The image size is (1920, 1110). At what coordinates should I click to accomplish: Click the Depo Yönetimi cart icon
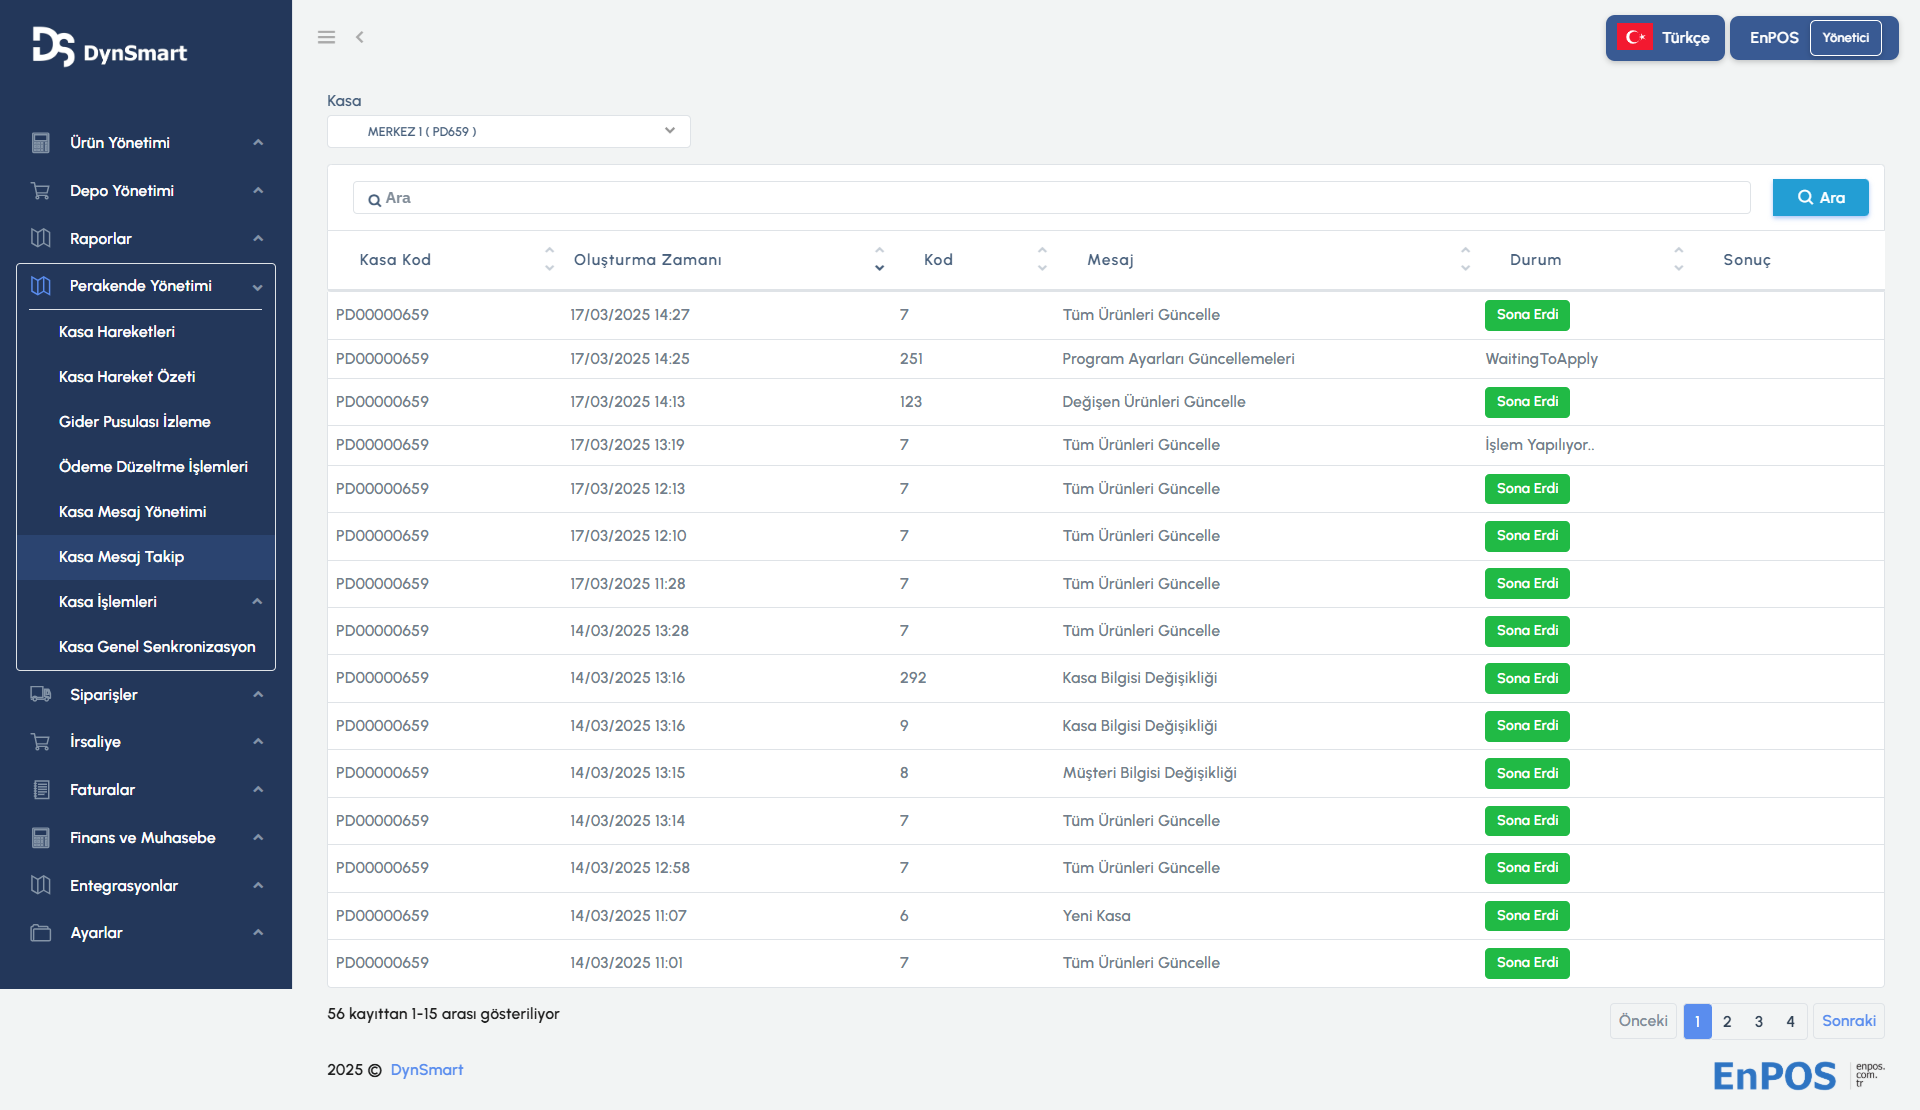pos(41,191)
